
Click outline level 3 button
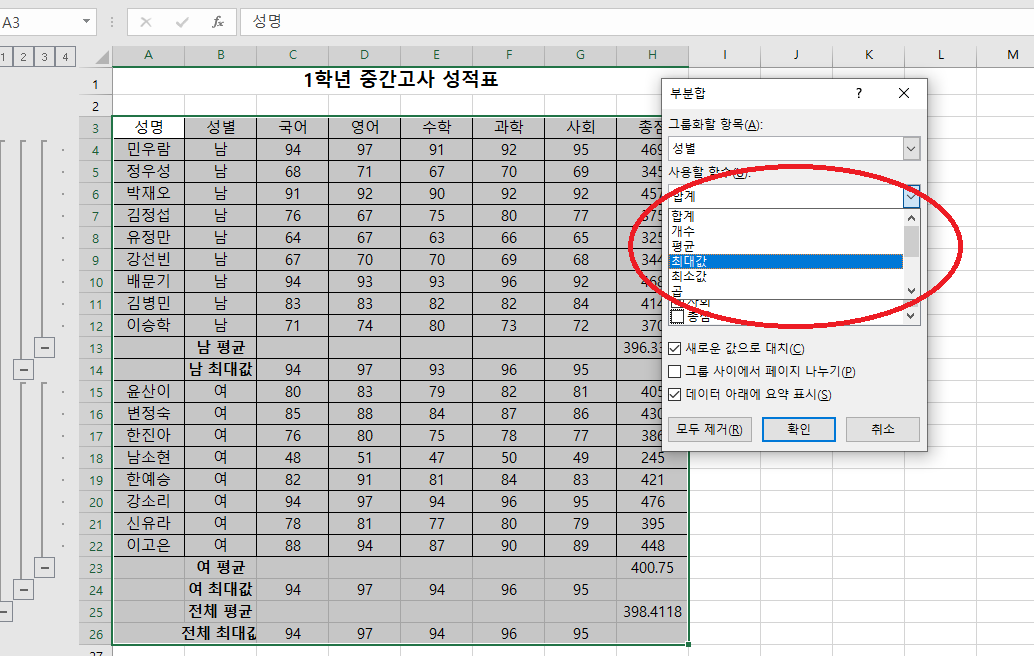(43, 57)
